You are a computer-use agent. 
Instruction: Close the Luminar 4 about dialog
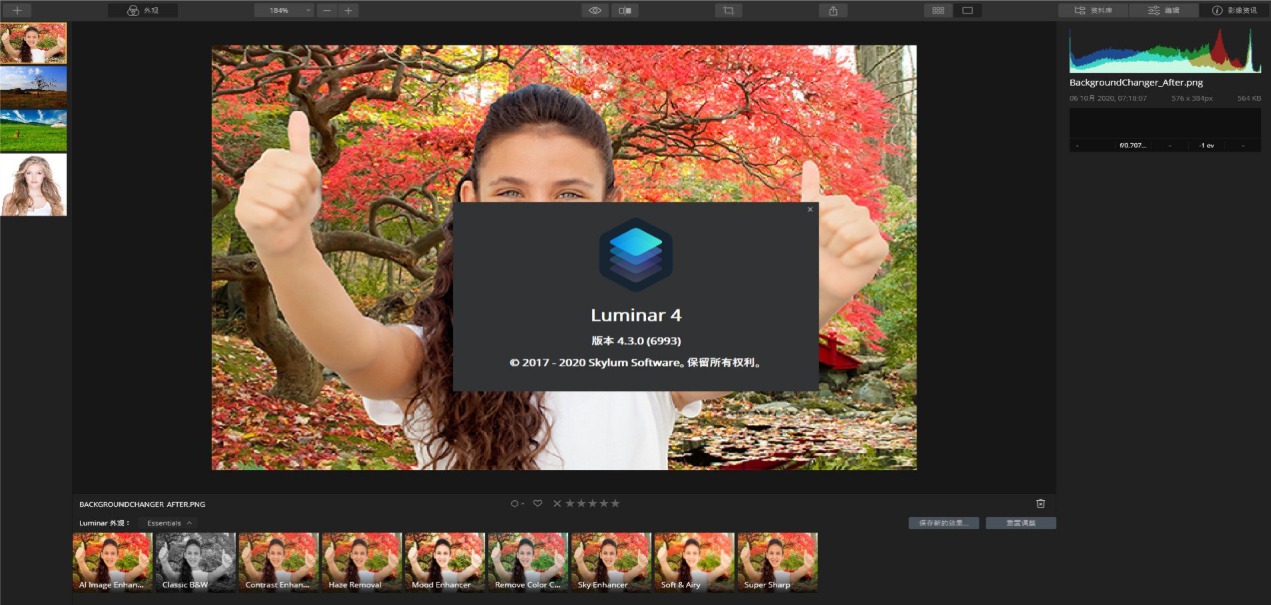point(810,210)
